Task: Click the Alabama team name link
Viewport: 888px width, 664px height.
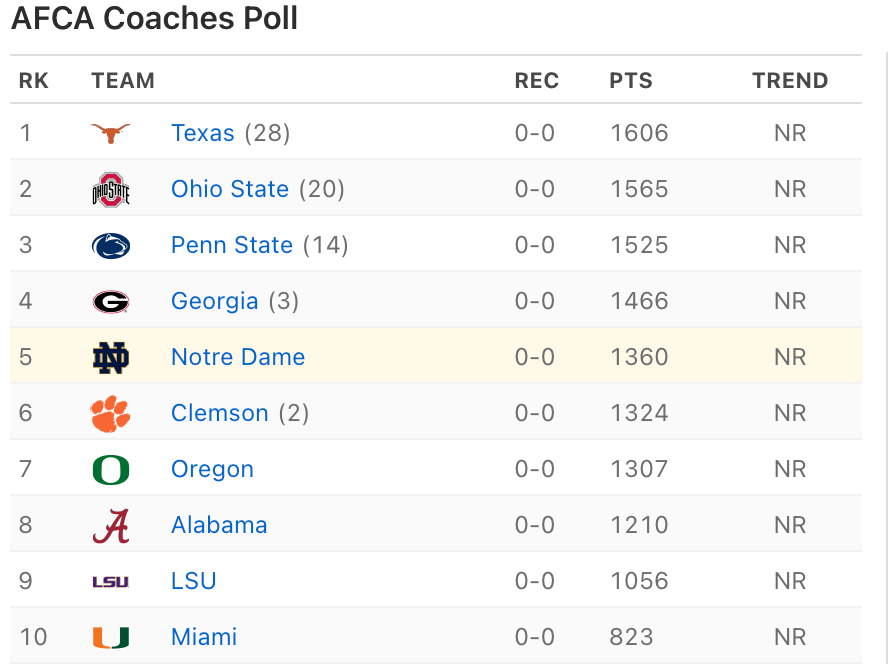Action: click(x=219, y=525)
